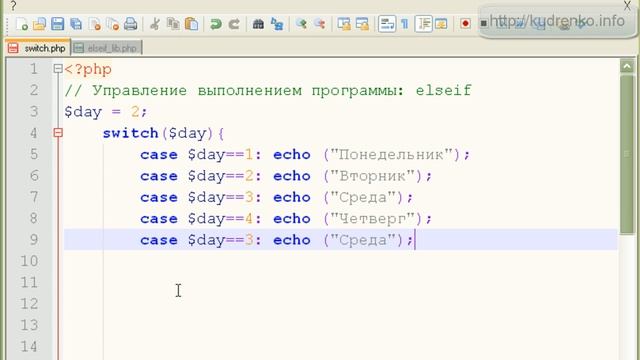The width and height of the screenshot is (640, 360).
Task: Click the Open file folder icon
Action: click(x=40, y=24)
